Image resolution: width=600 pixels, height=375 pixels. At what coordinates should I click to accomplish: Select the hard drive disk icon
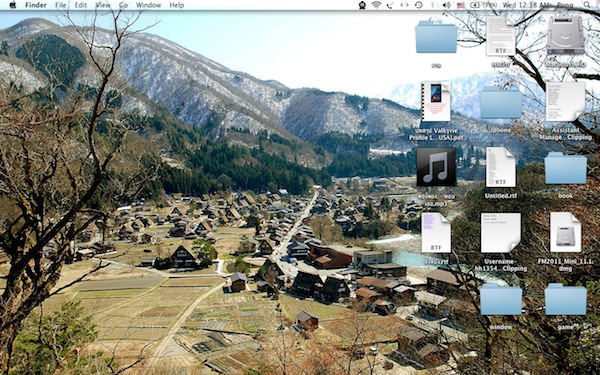(x=566, y=35)
